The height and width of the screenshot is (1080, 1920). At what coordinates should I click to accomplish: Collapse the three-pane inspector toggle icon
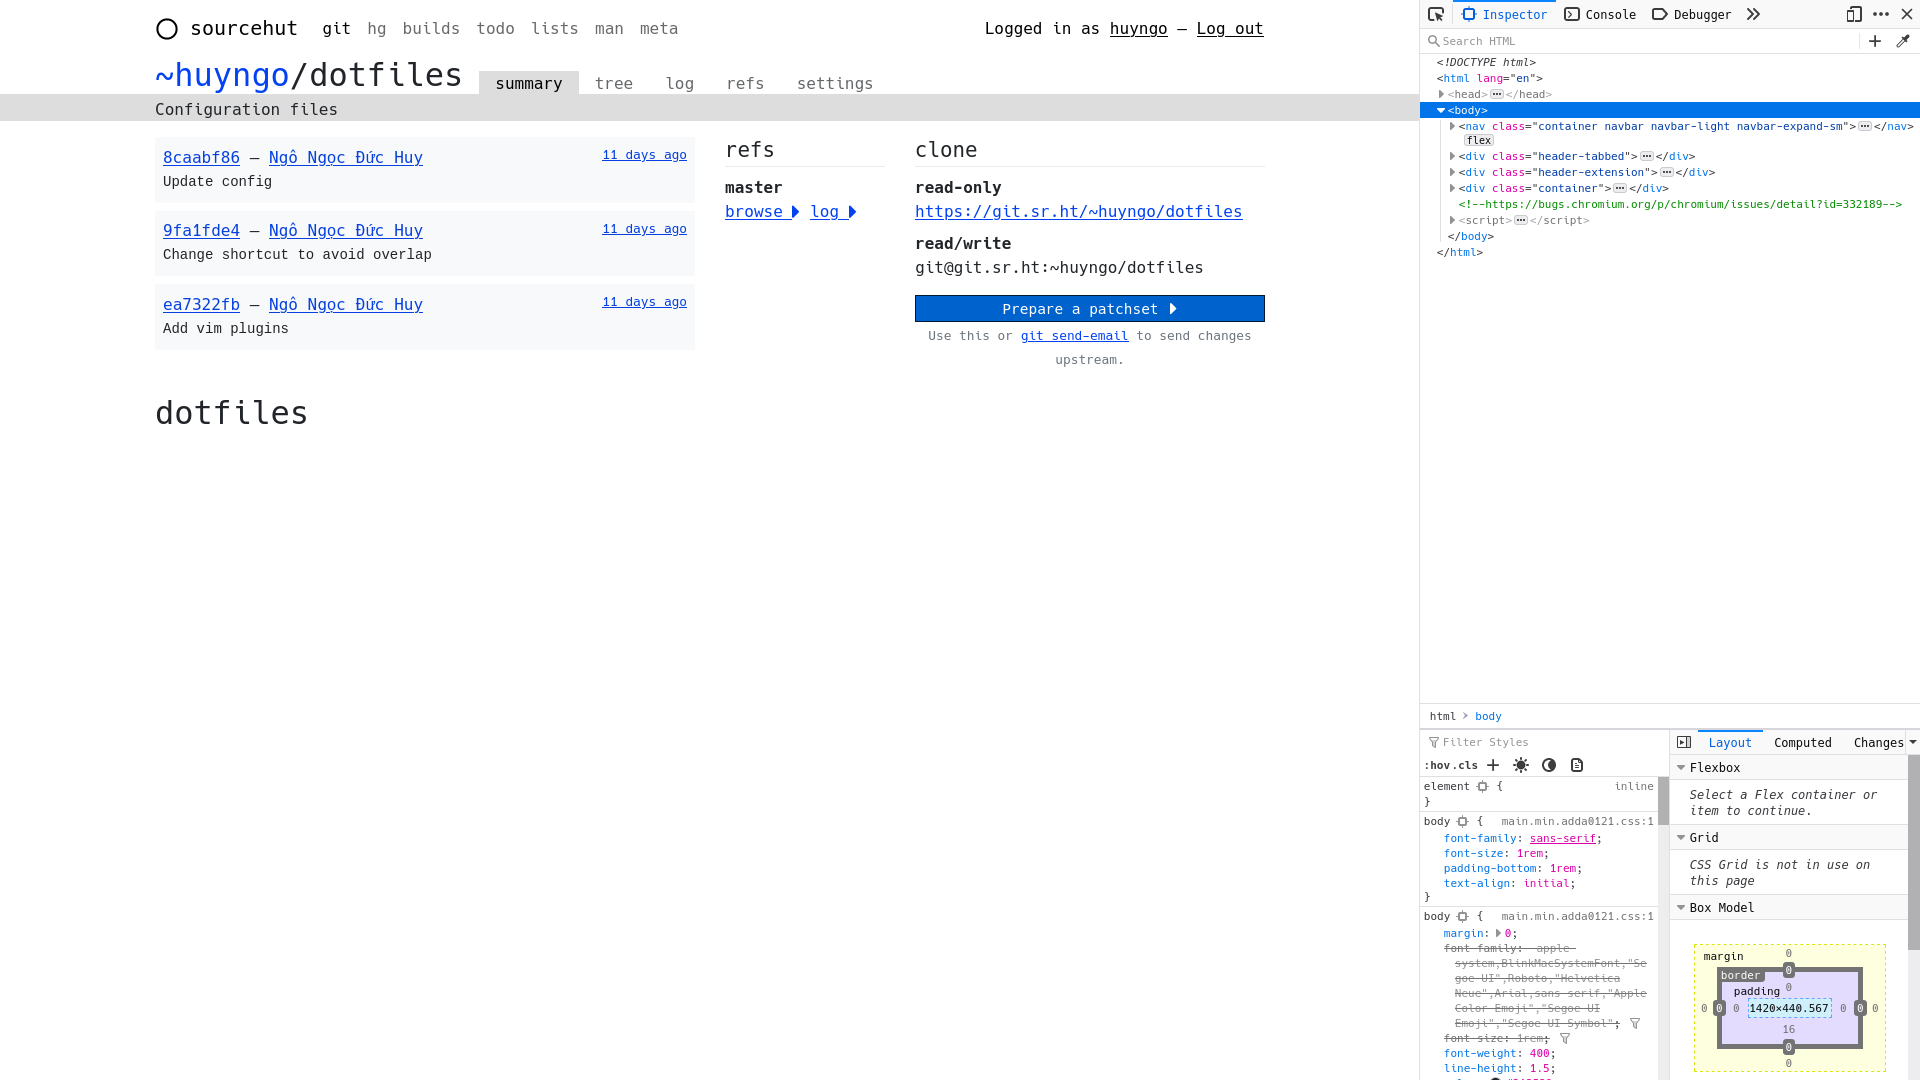(x=1684, y=742)
